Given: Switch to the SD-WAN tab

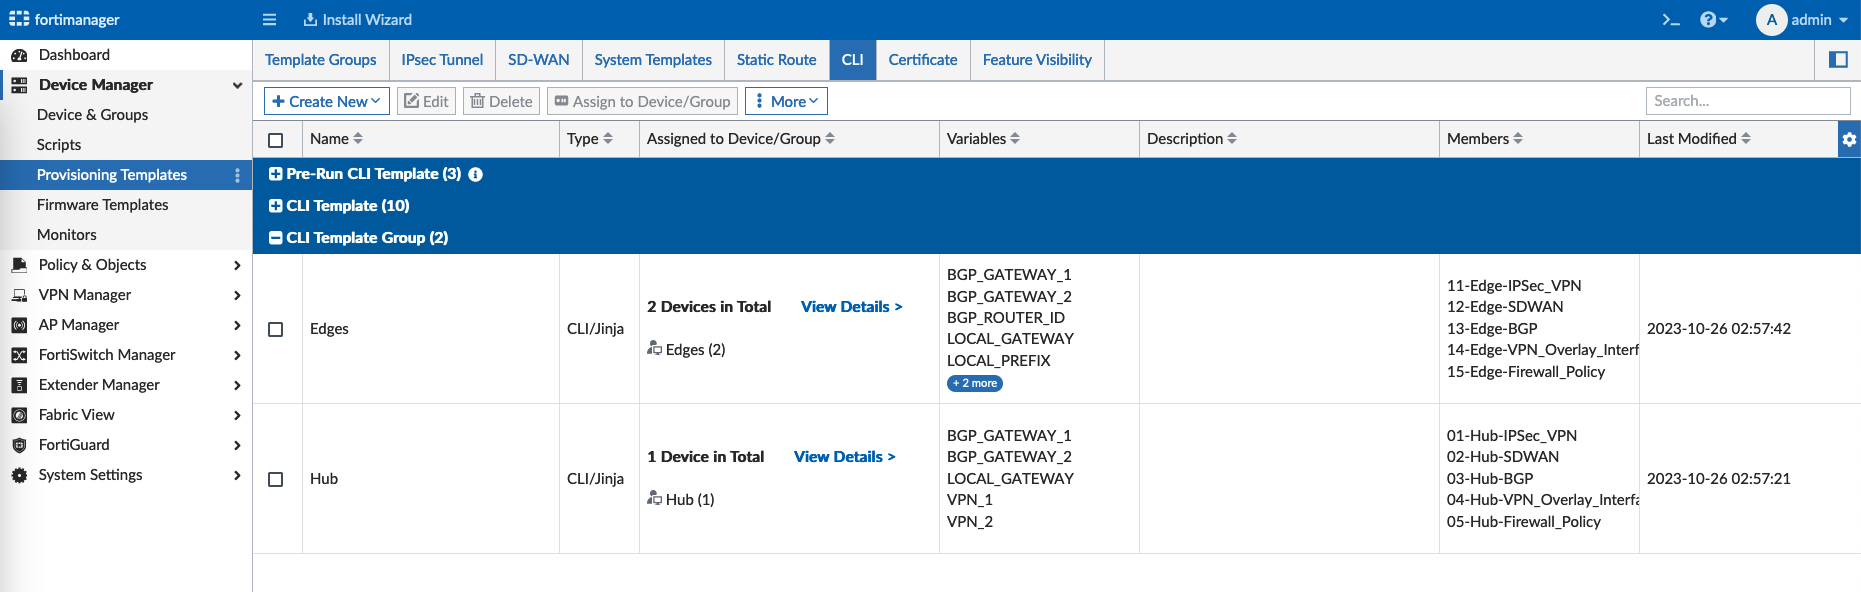Looking at the screenshot, I should coord(538,60).
